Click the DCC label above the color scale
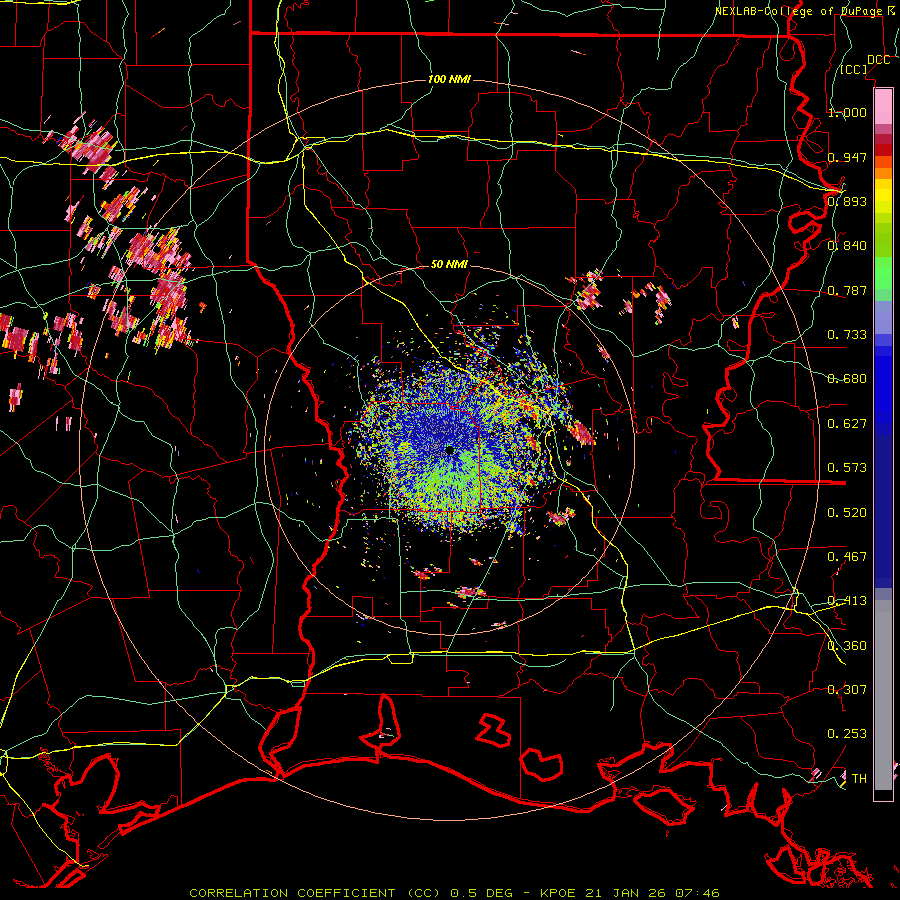The image size is (900, 900). (879, 60)
